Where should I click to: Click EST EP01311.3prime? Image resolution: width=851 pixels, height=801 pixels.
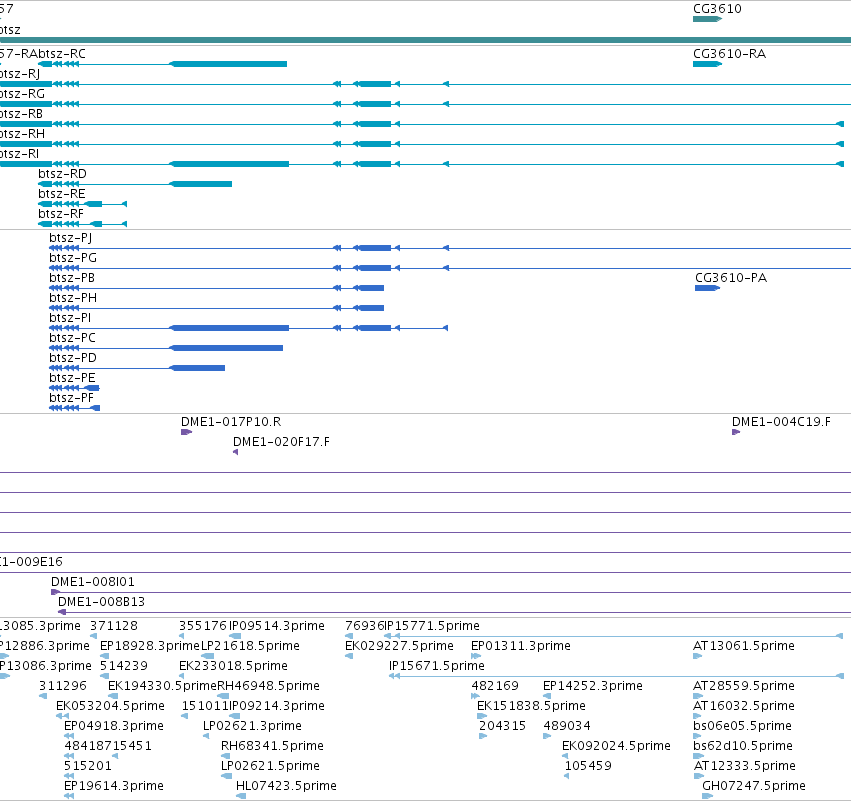(521, 646)
